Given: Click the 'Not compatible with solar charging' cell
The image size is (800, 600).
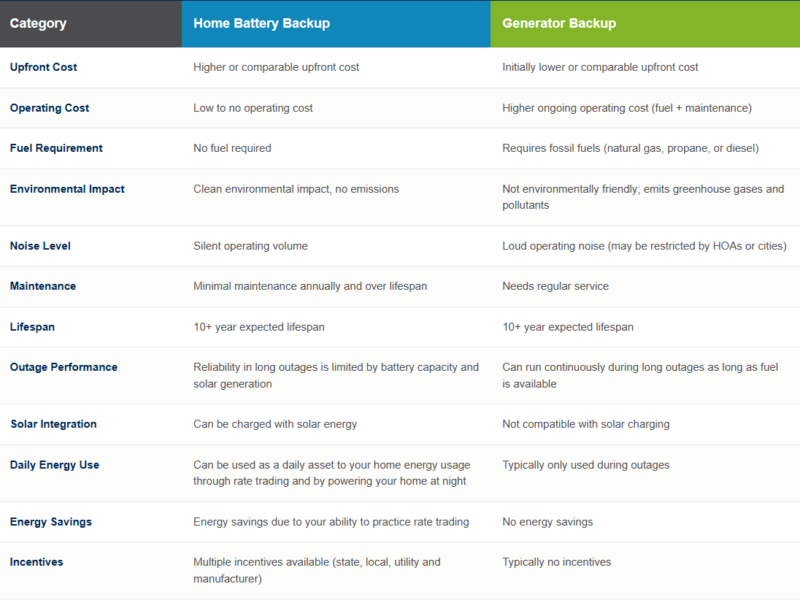Looking at the screenshot, I should 586,424.
